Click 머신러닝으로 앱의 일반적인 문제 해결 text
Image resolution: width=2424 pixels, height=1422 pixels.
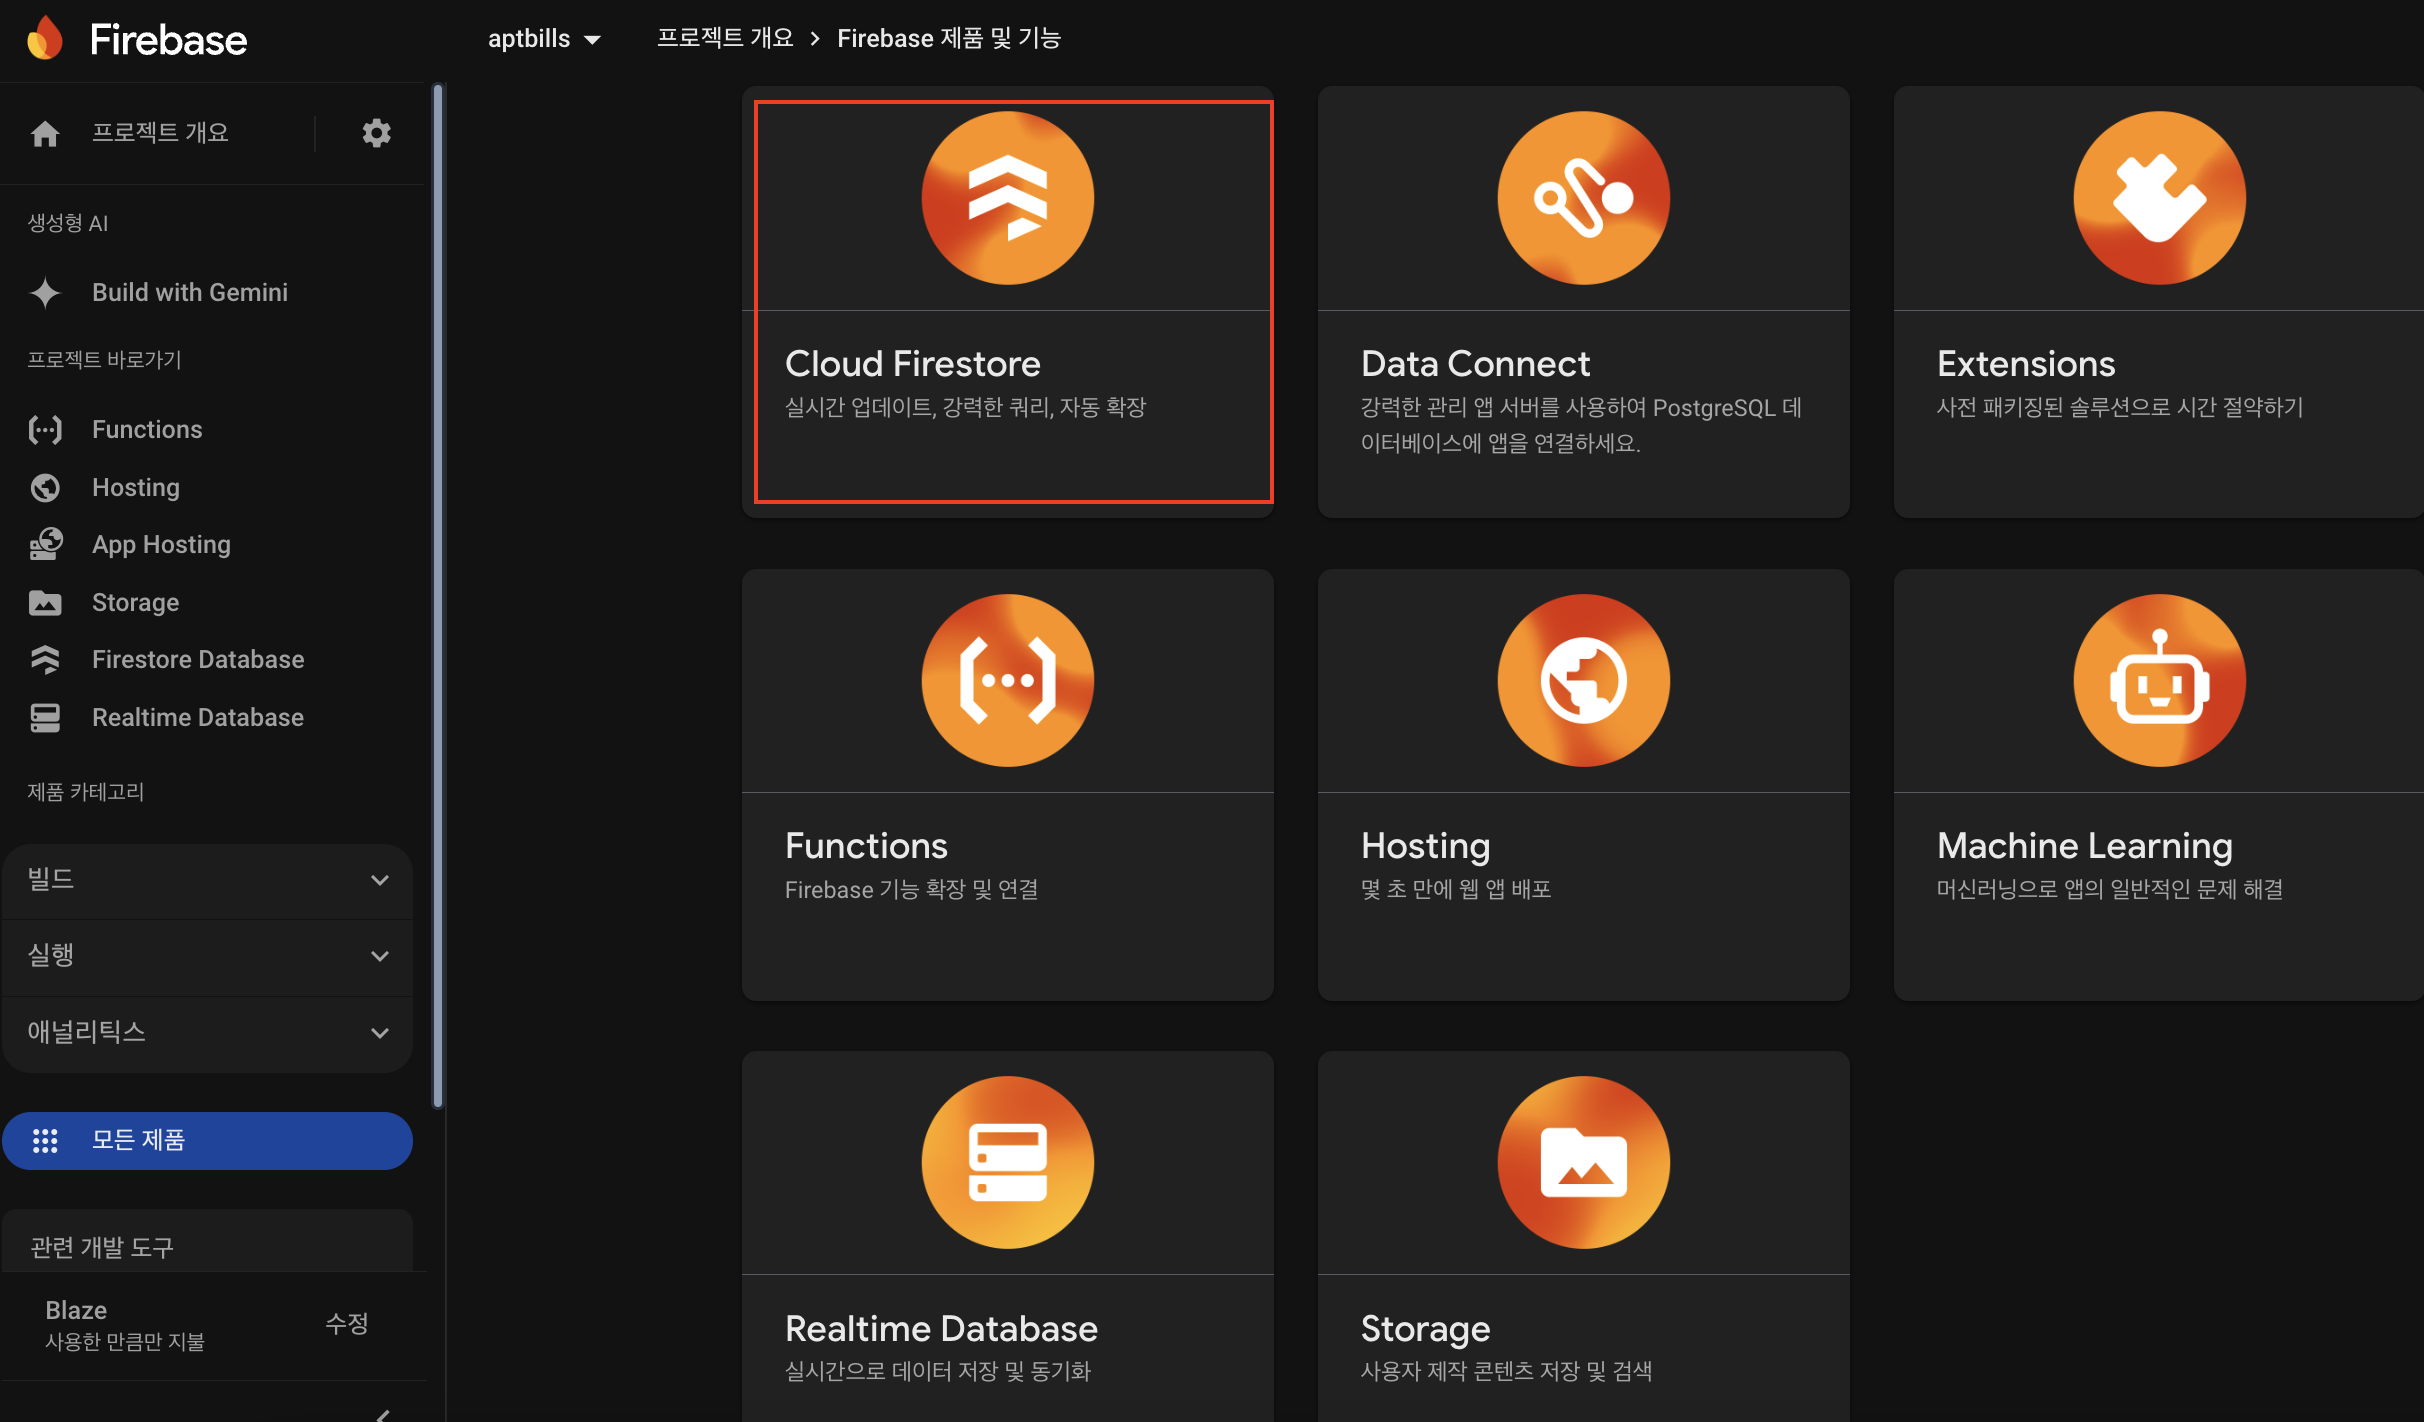[x=2110, y=890]
